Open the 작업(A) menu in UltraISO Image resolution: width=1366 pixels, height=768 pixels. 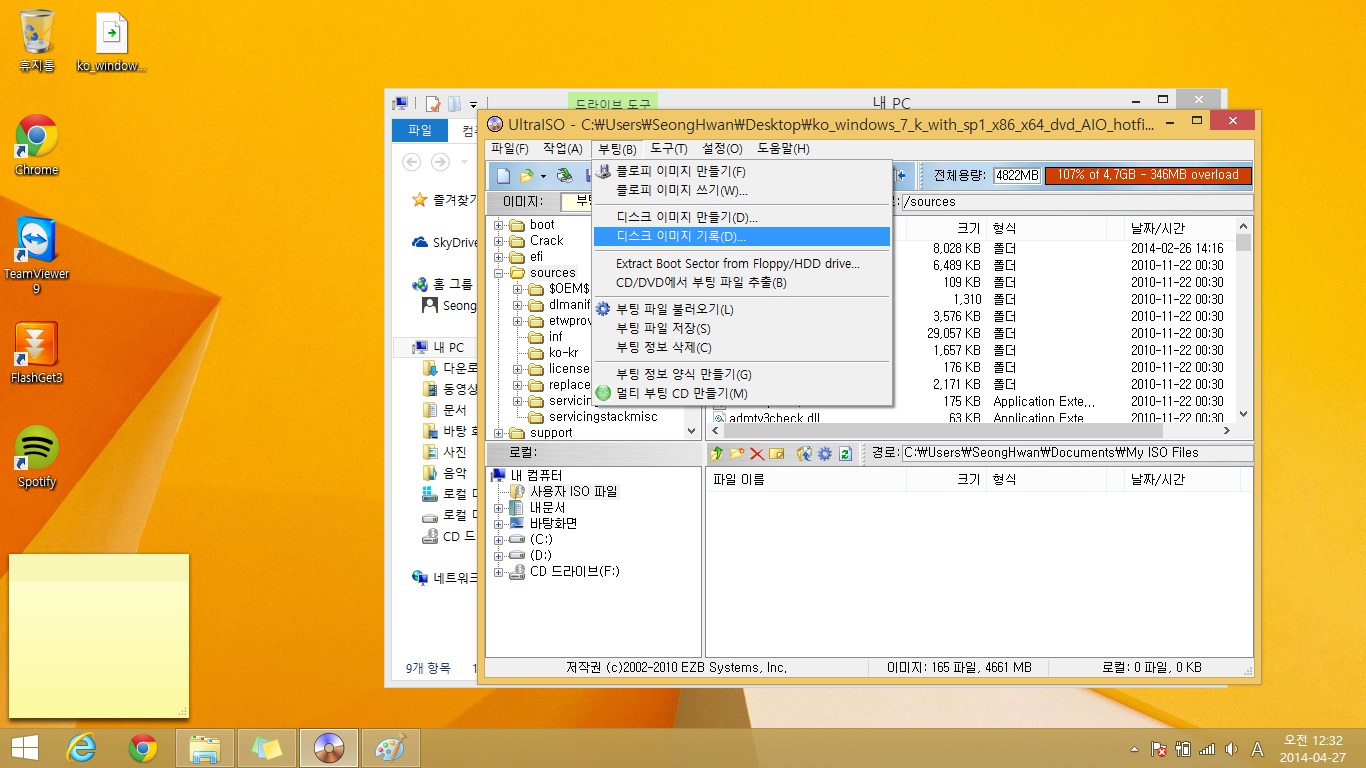pyautogui.click(x=562, y=149)
